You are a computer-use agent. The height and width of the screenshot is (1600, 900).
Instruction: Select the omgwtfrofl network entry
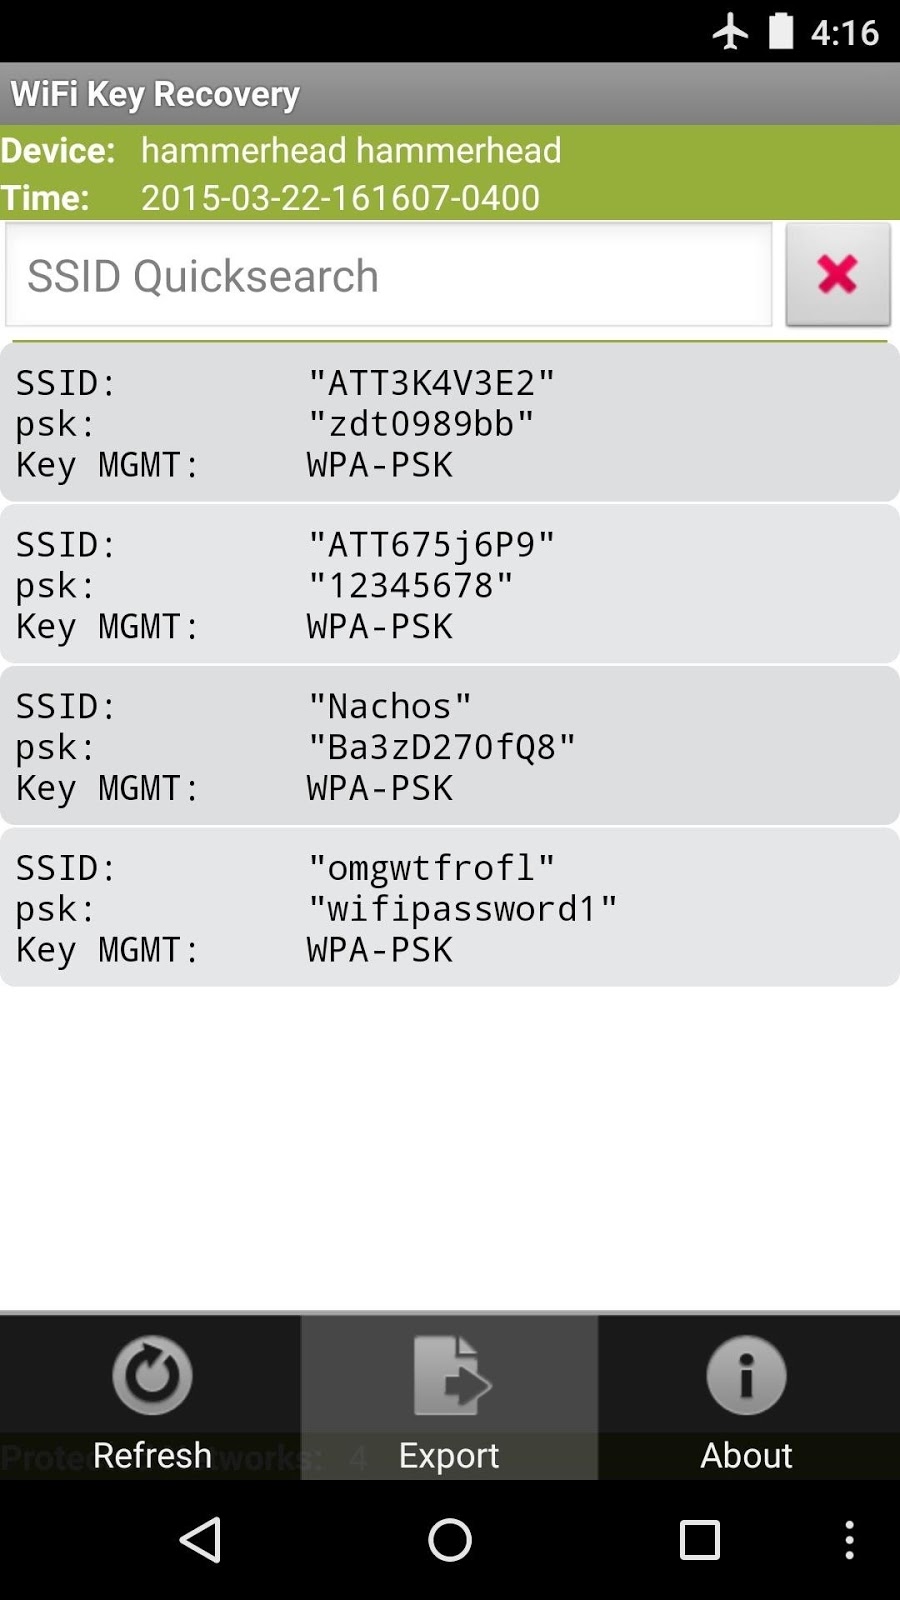[x=450, y=907]
